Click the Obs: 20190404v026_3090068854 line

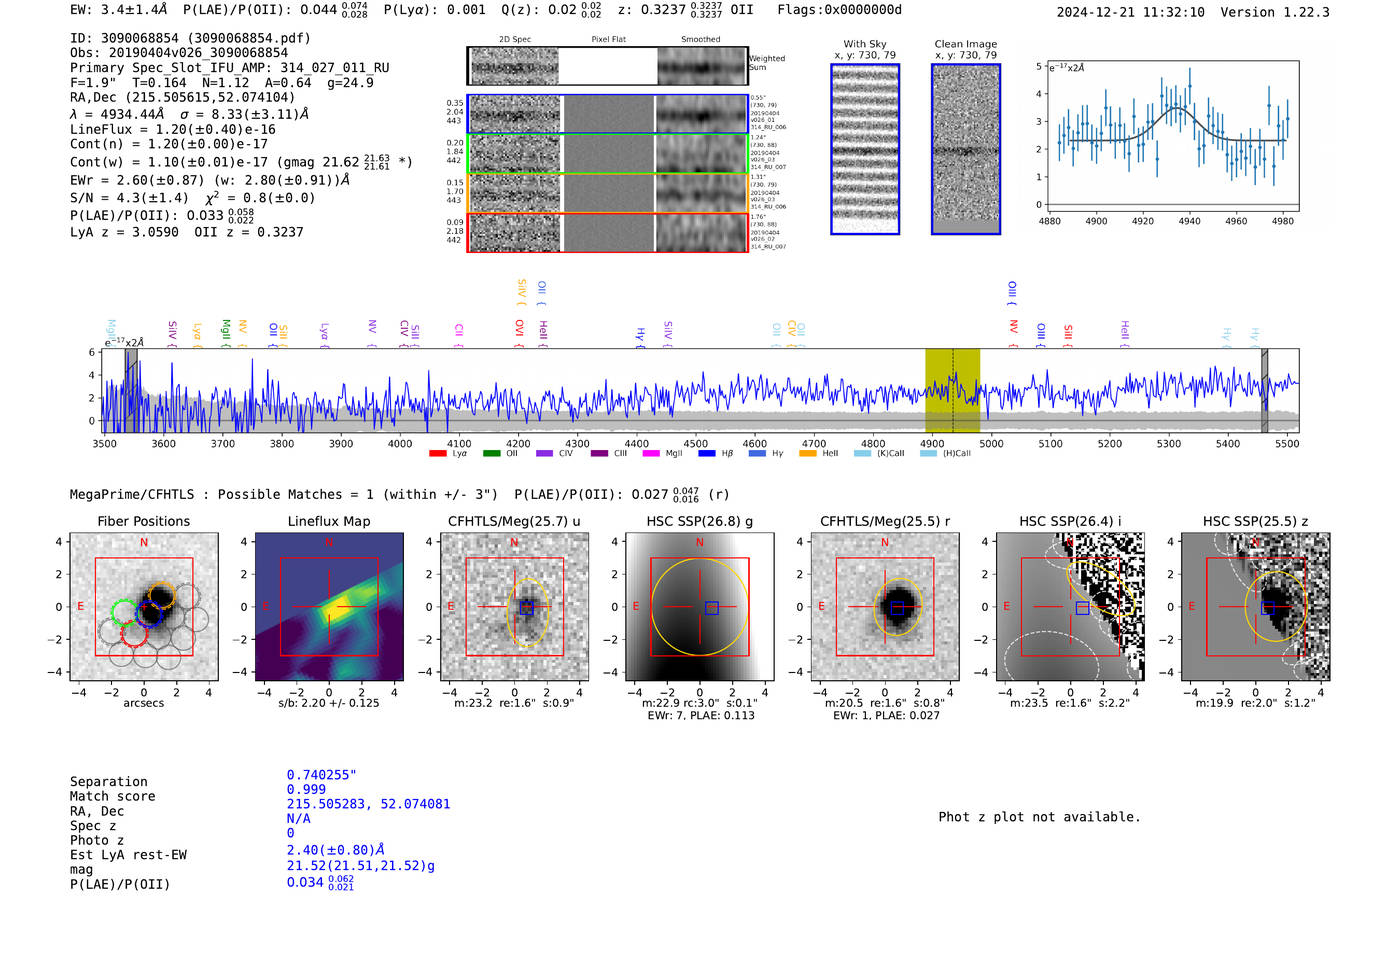179,53
